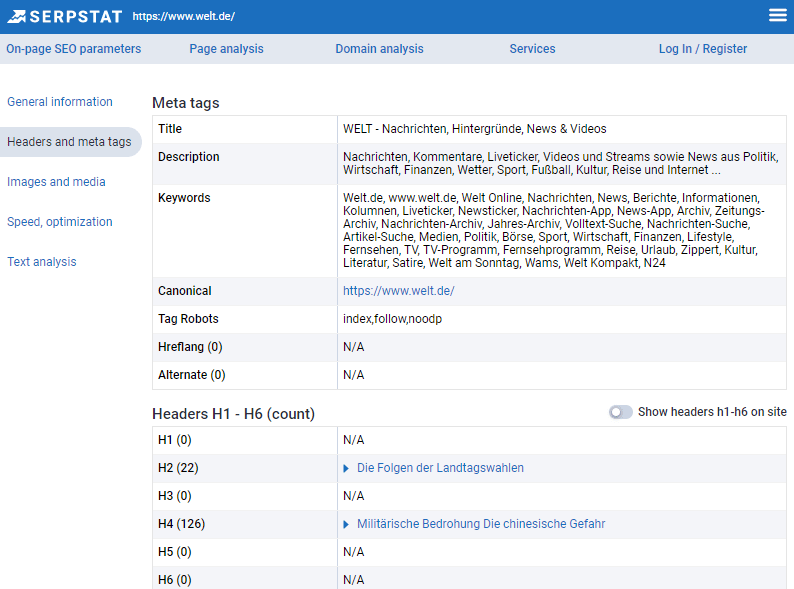Image resolution: width=794 pixels, height=589 pixels.
Task: Click the H4 (126) row label
Action: coord(181,524)
